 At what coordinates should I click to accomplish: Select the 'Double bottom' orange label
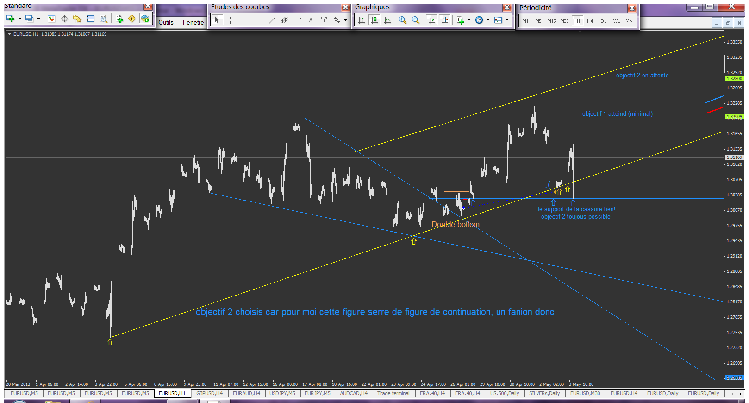455,224
